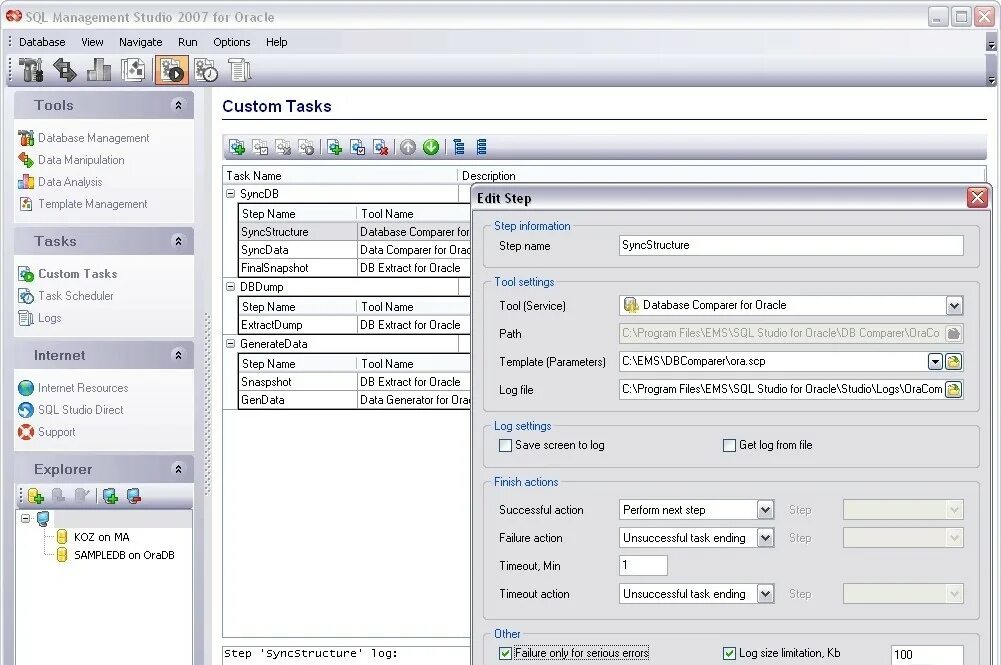Screen dimensions: 1001x665
Task: Click into the Step name field
Action: coord(791,246)
